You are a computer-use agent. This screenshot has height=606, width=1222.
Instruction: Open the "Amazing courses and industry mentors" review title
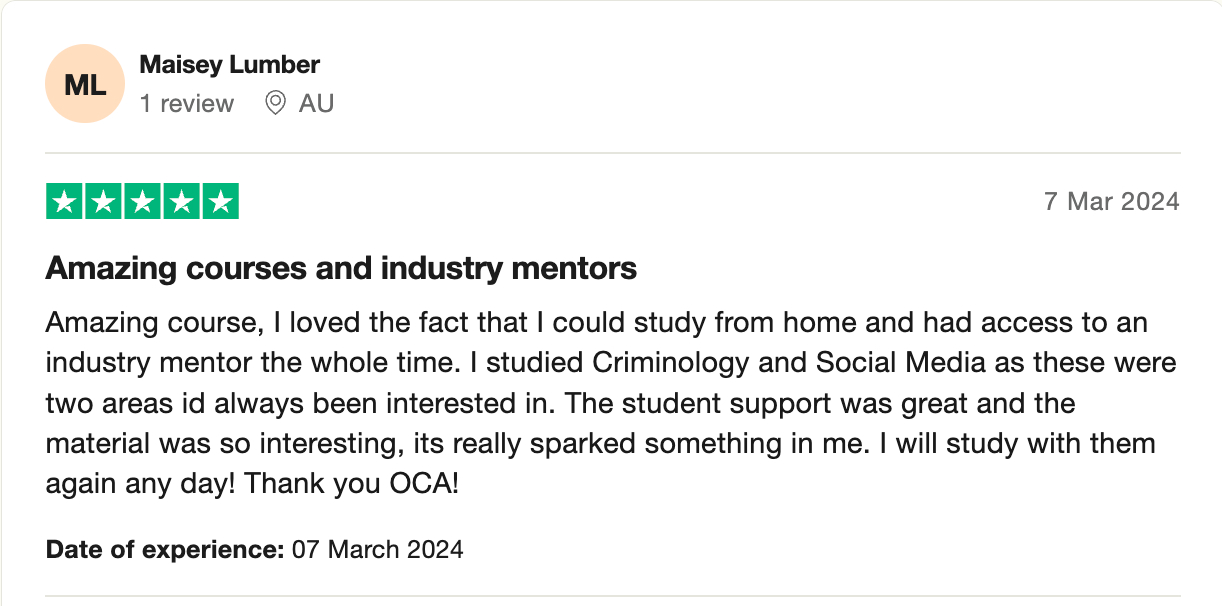pos(341,268)
